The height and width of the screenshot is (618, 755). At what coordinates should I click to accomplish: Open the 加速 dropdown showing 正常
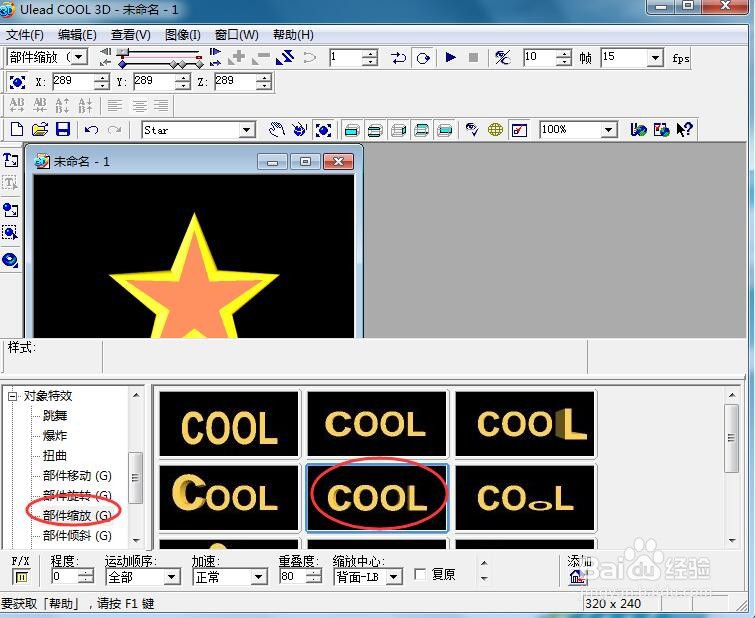pyautogui.click(x=259, y=577)
